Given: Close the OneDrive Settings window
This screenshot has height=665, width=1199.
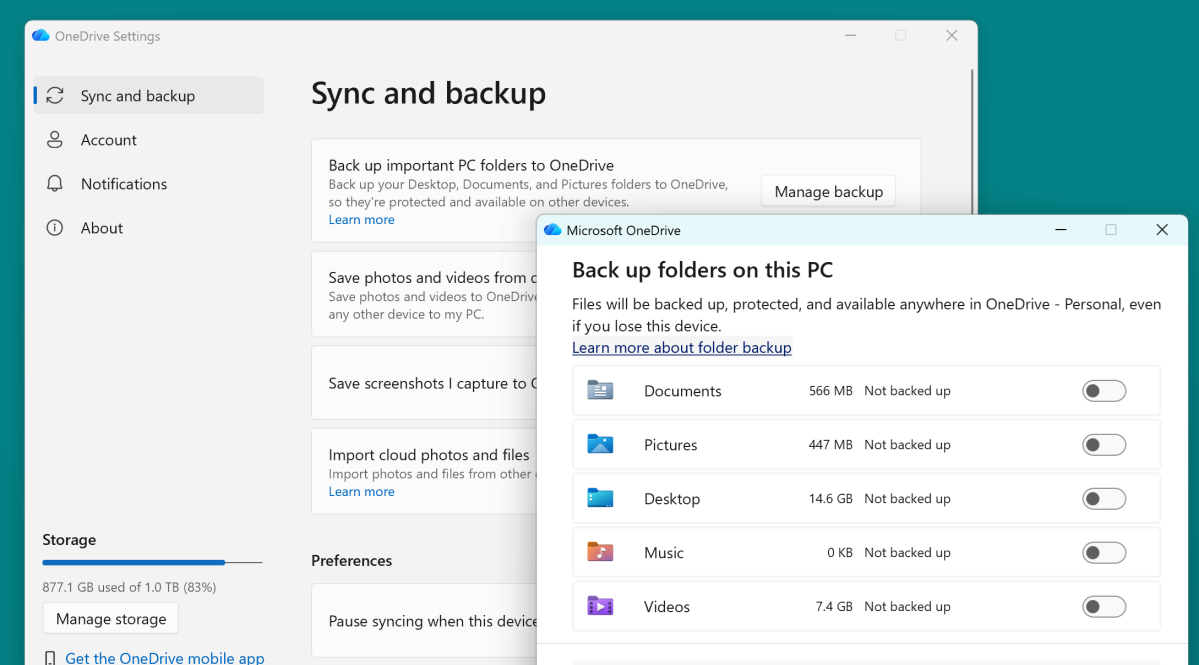Looking at the screenshot, I should coord(951,36).
